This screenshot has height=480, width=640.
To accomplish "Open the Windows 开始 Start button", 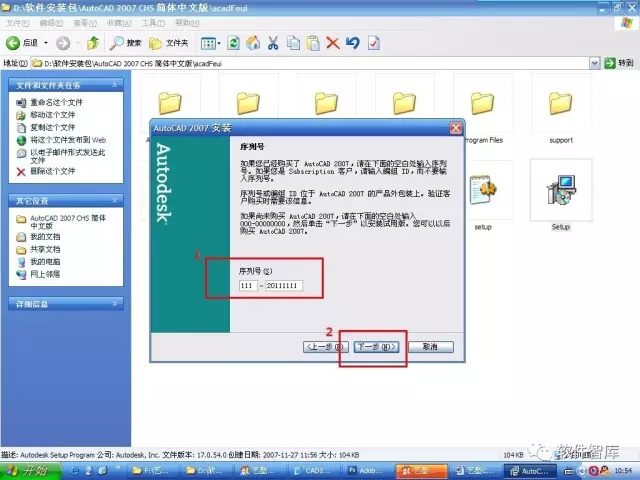I will pyautogui.click(x=29, y=471).
